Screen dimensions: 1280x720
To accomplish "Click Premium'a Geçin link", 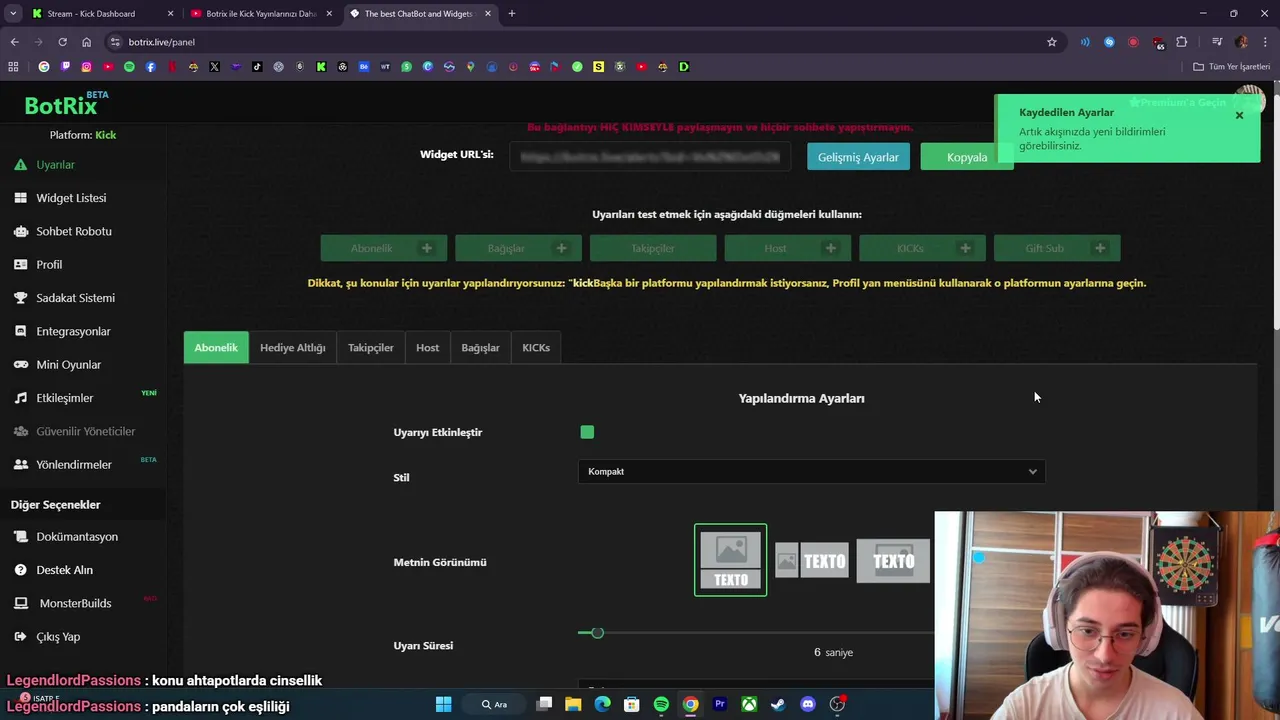I will [x=1177, y=103].
